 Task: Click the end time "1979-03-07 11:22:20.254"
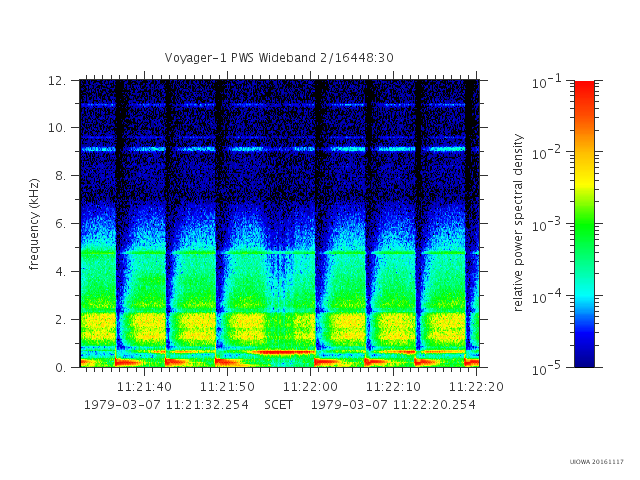tap(393, 405)
